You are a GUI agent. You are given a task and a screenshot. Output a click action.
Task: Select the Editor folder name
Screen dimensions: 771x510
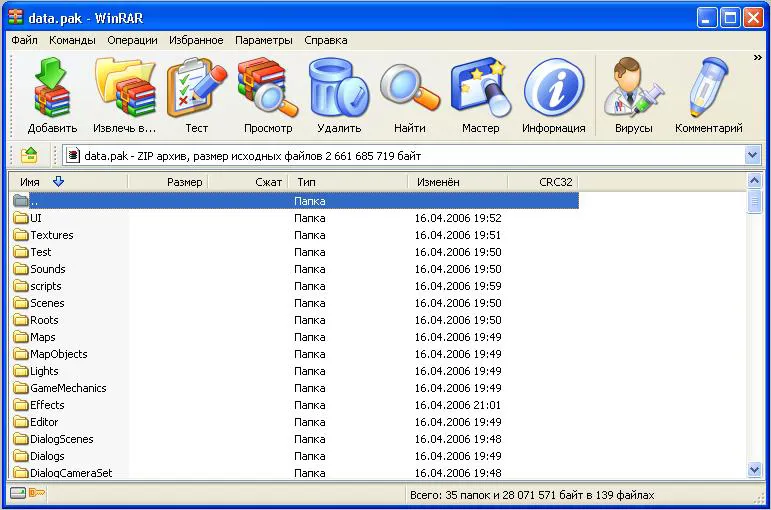[44, 421]
